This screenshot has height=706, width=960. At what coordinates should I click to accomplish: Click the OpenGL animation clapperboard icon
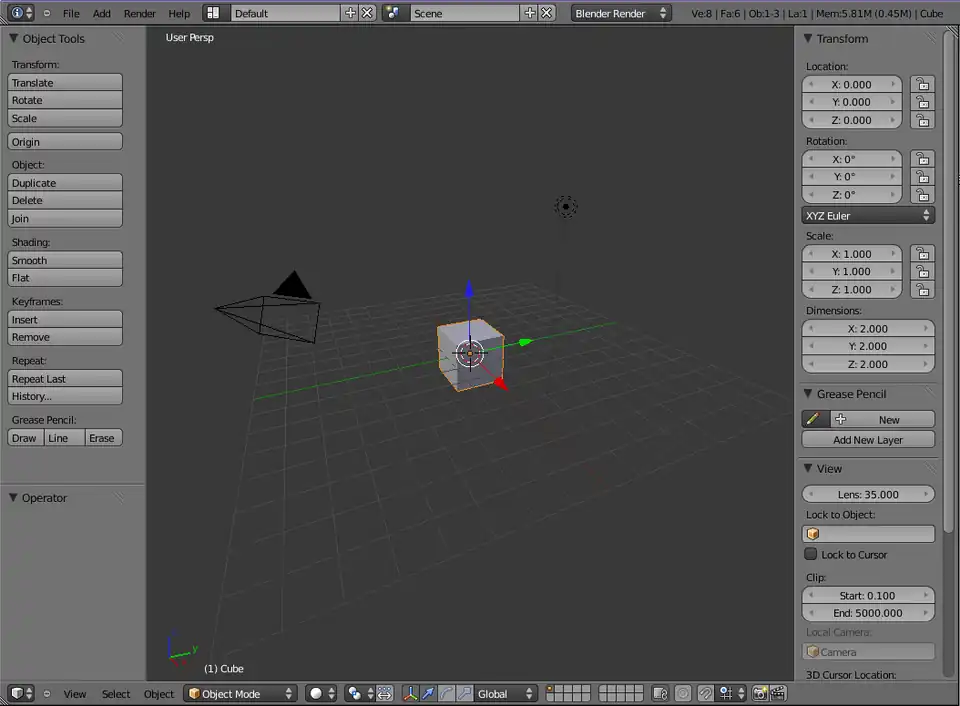(778, 693)
